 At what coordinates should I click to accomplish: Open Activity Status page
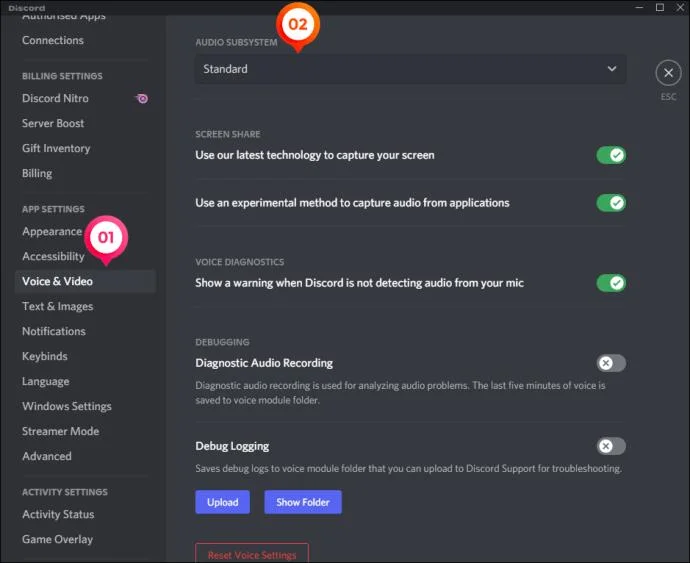(x=58, y=515)
